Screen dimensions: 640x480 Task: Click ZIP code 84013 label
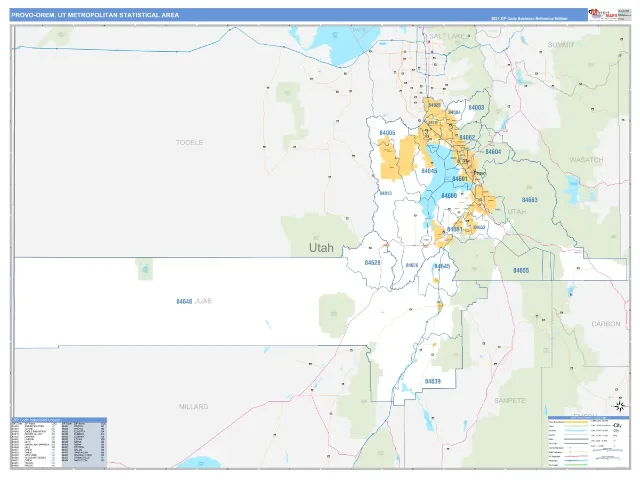coord(386,193)
